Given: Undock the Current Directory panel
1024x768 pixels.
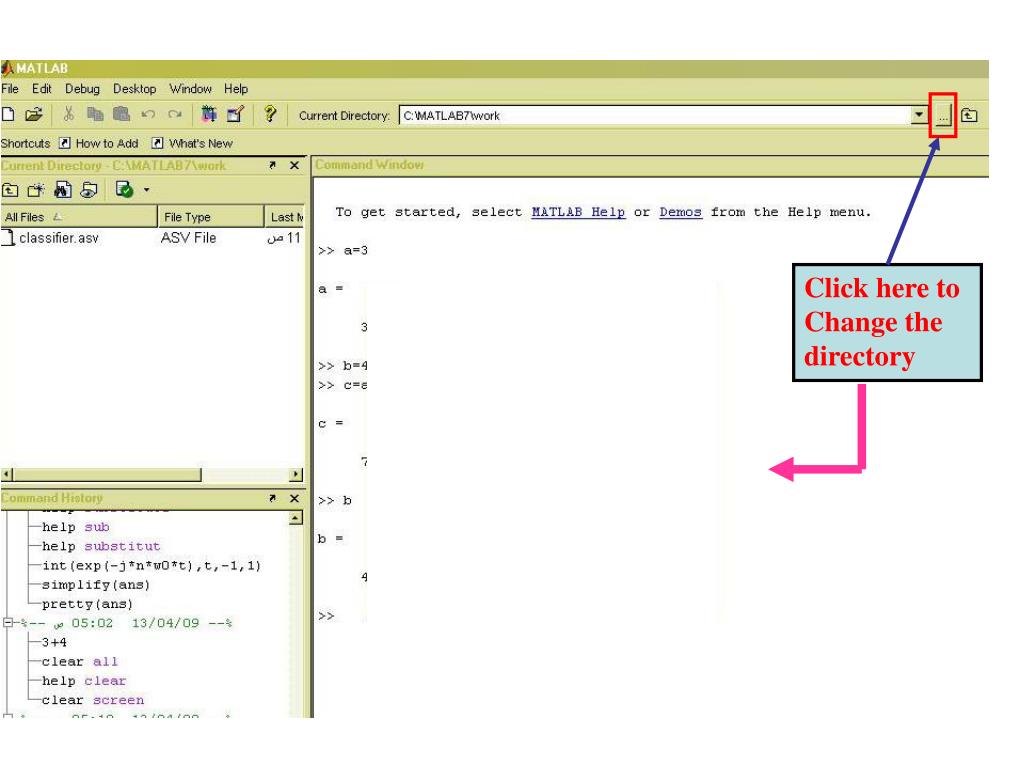Looking at the screenshot, I should click(x=272, y=166).
